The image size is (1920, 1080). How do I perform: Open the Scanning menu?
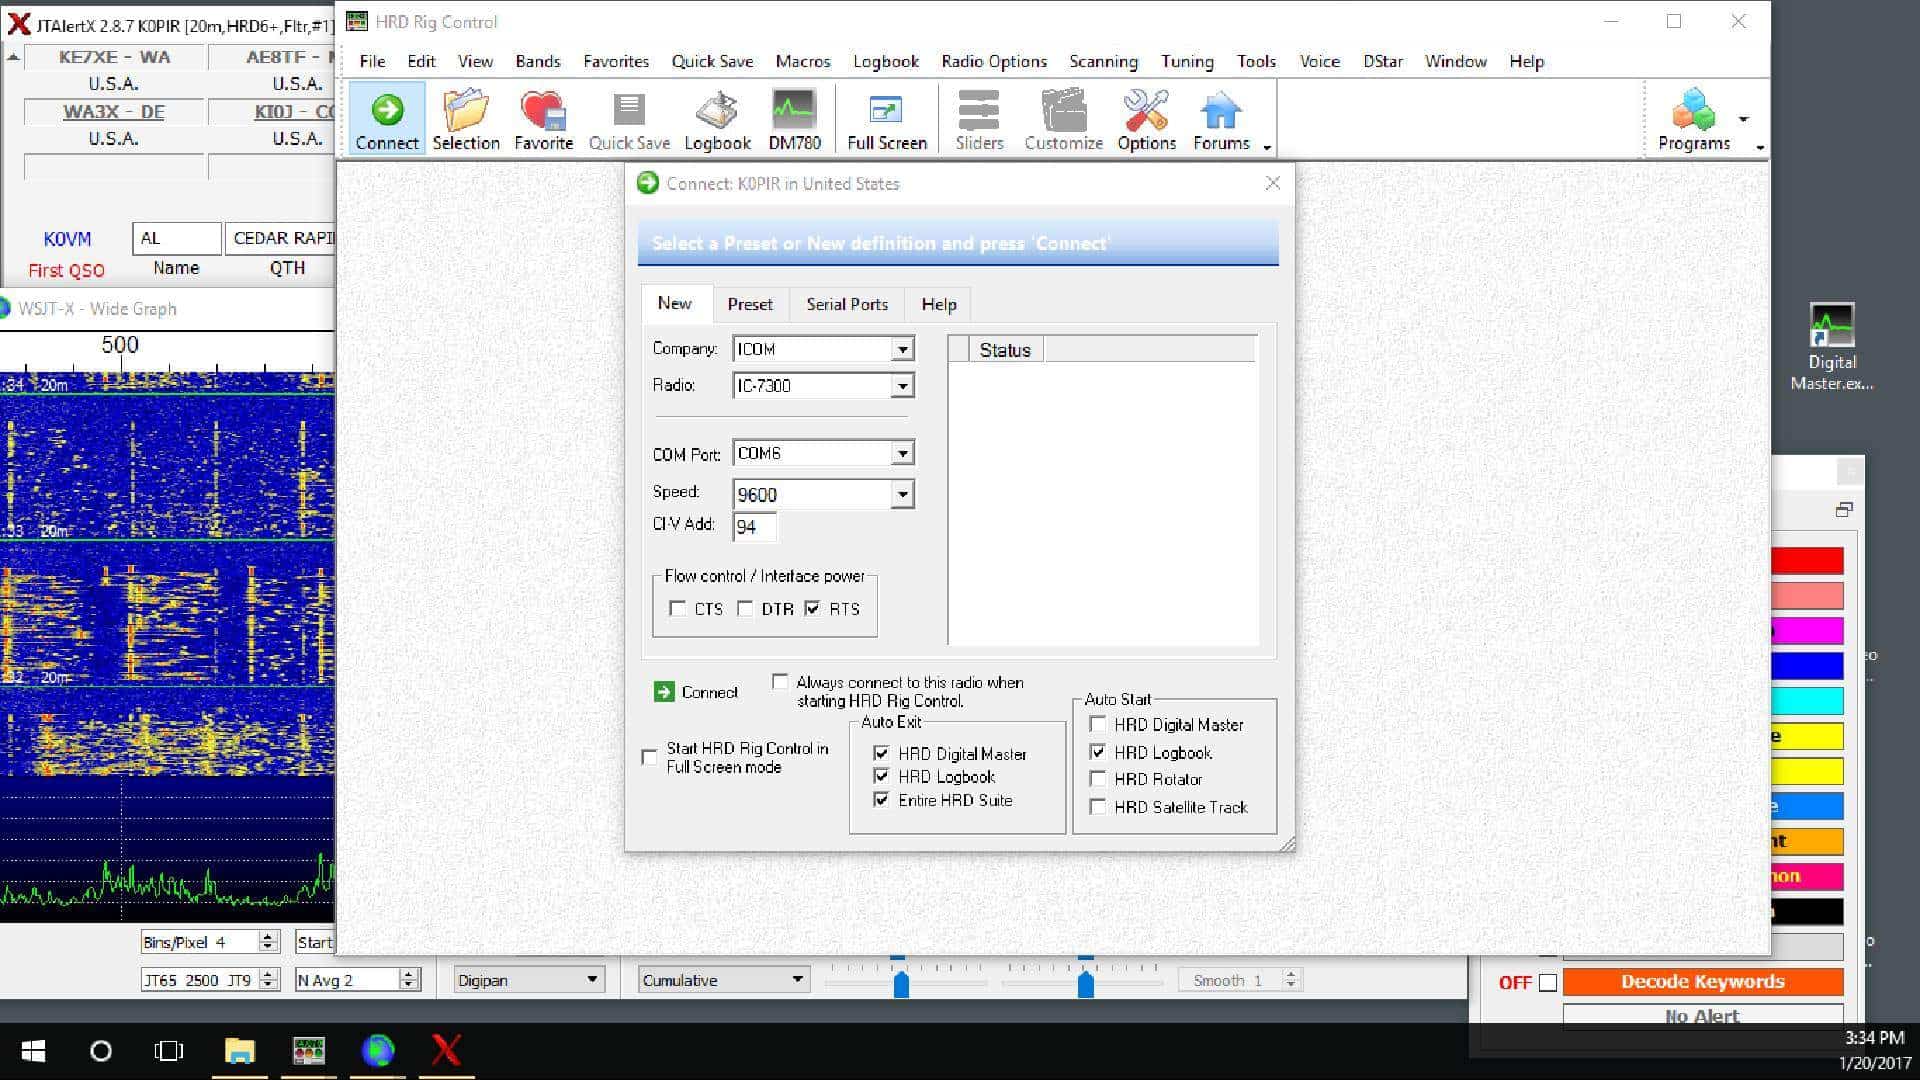[x=1102, y=61]
